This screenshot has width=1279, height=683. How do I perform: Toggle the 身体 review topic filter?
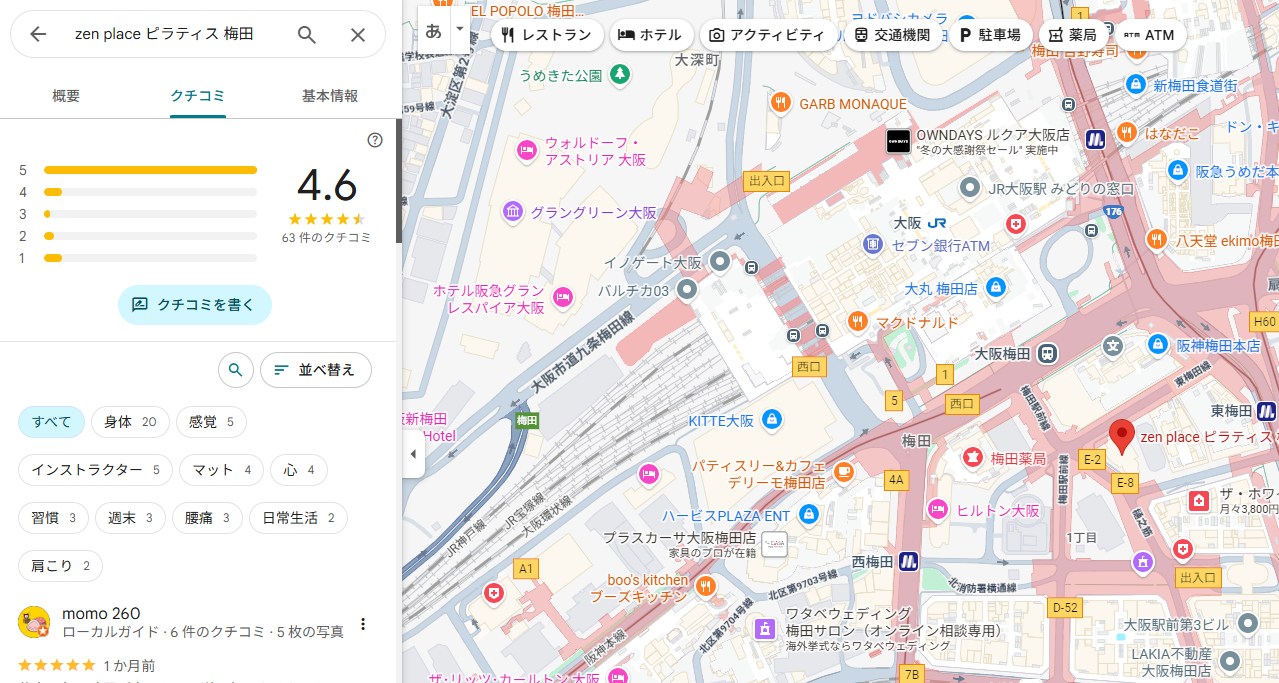(x=130, y=422)
